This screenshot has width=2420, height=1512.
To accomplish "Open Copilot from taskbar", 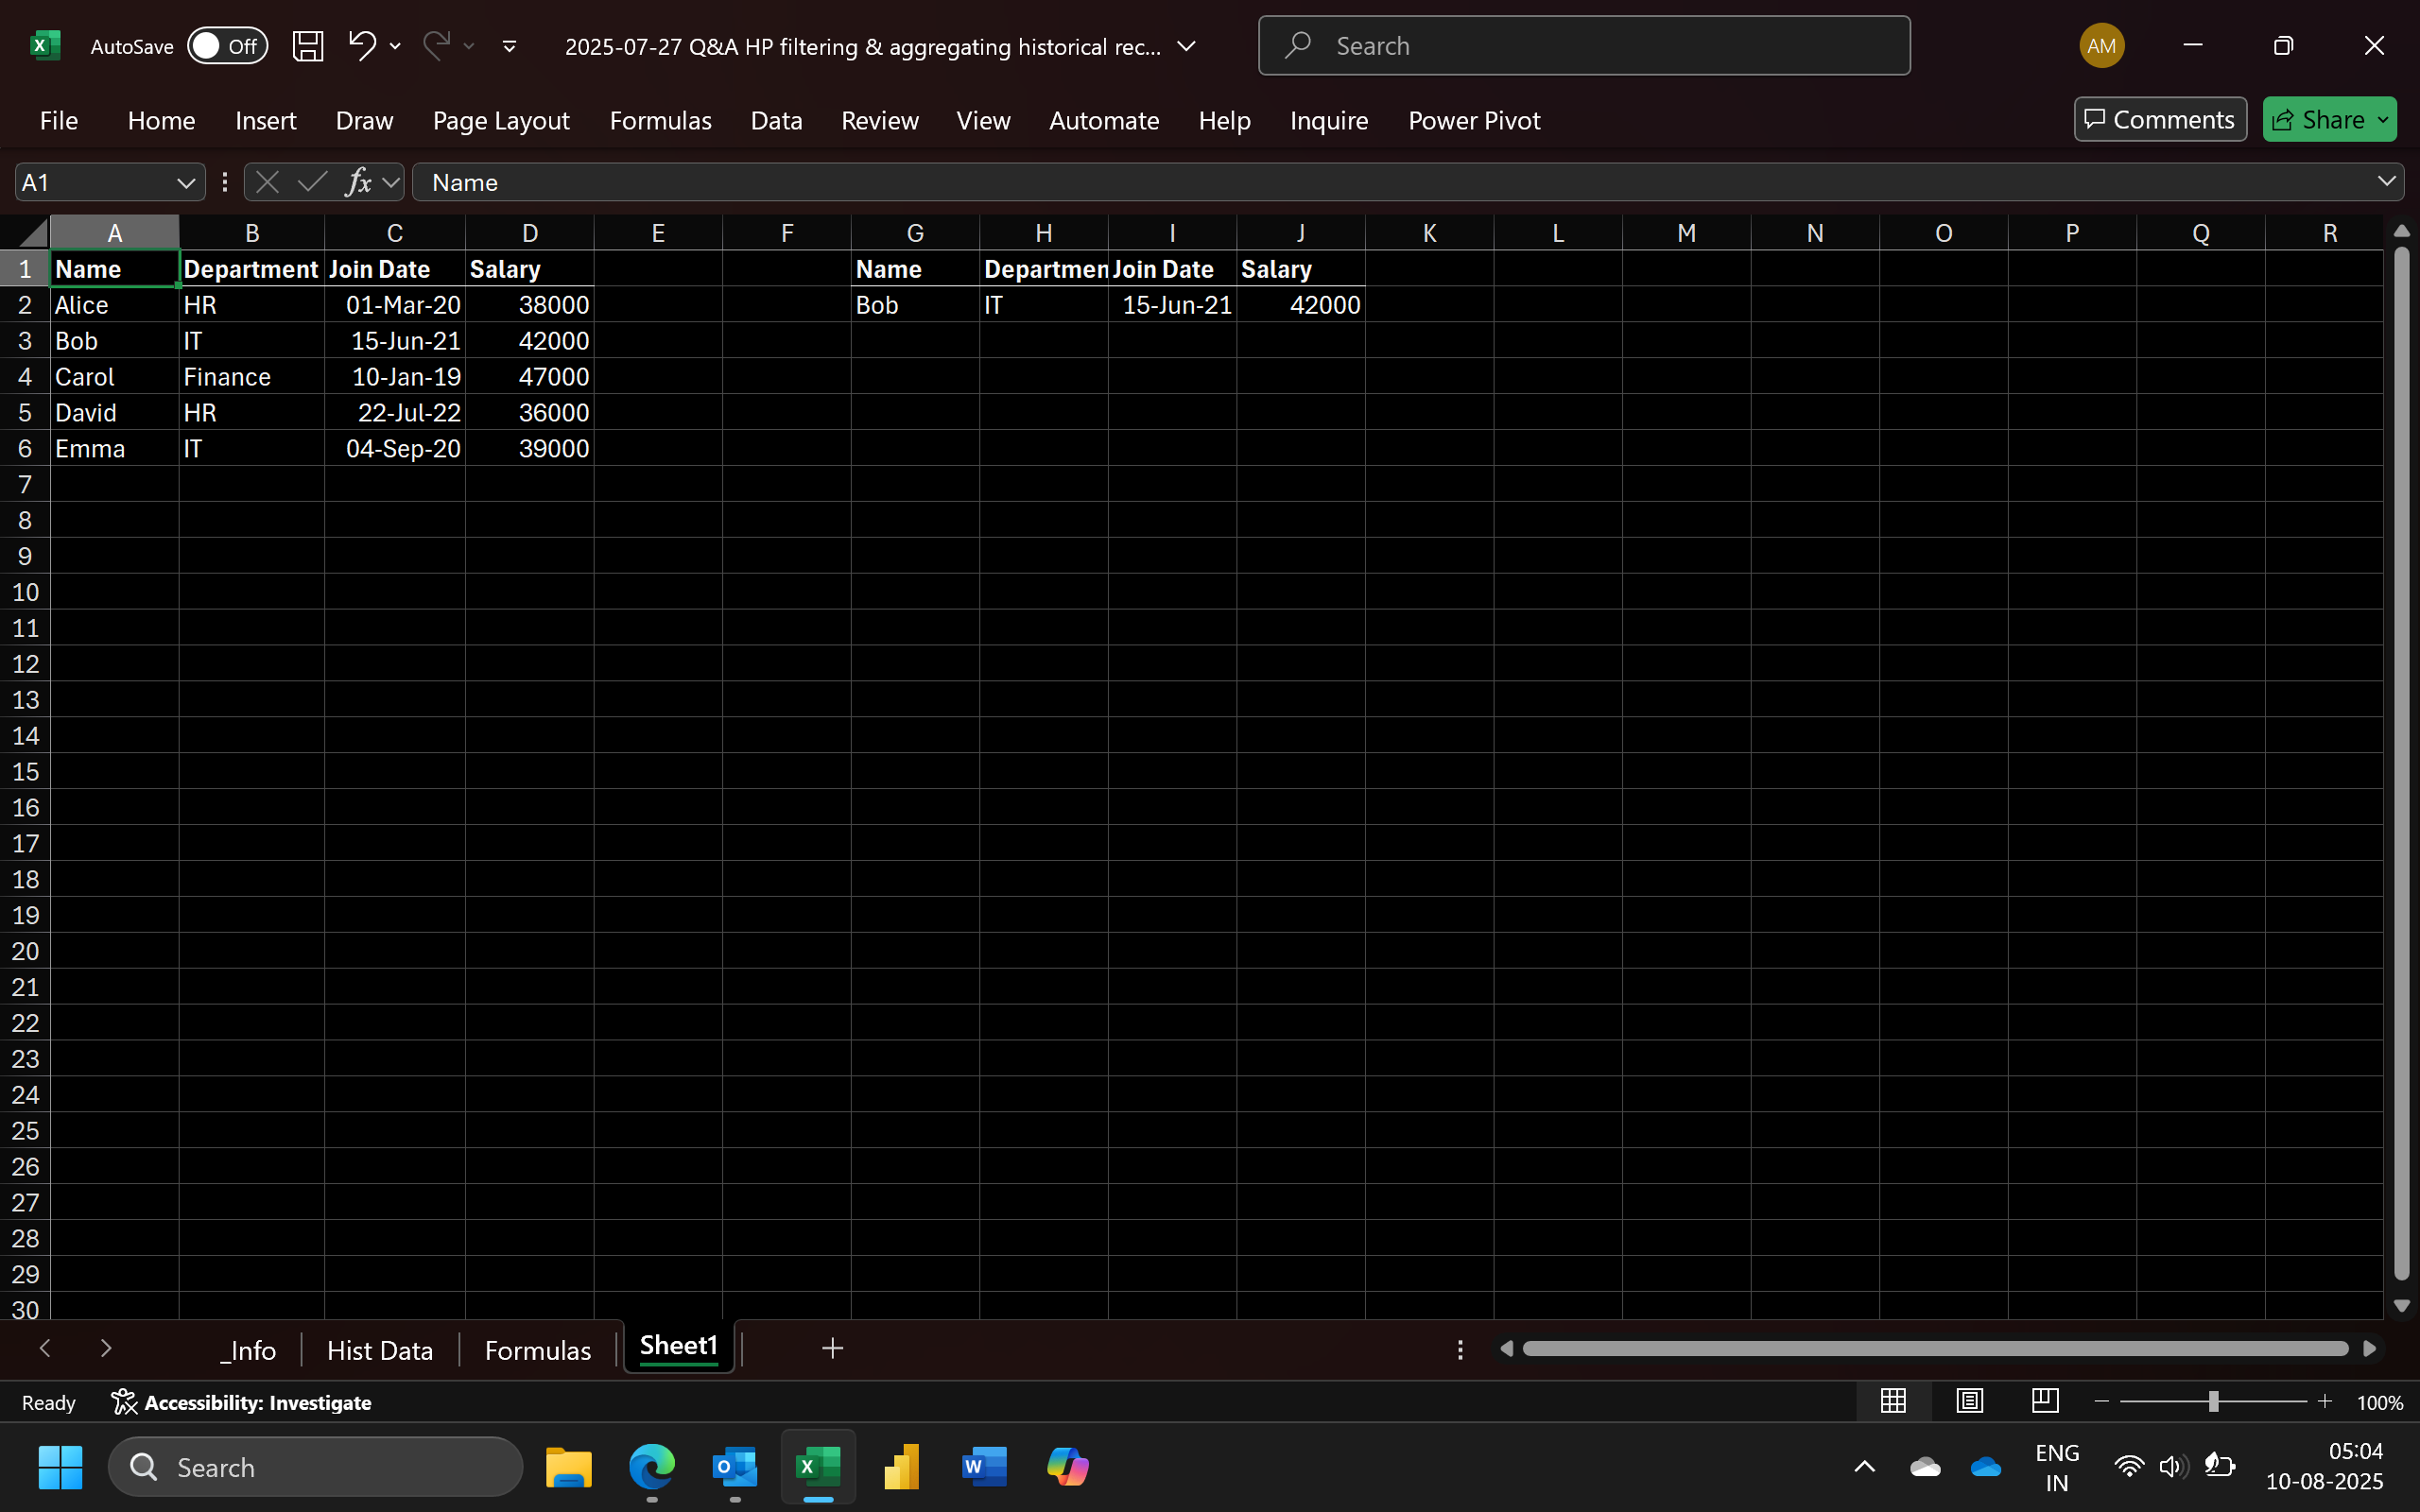I will (1067, 1467).
